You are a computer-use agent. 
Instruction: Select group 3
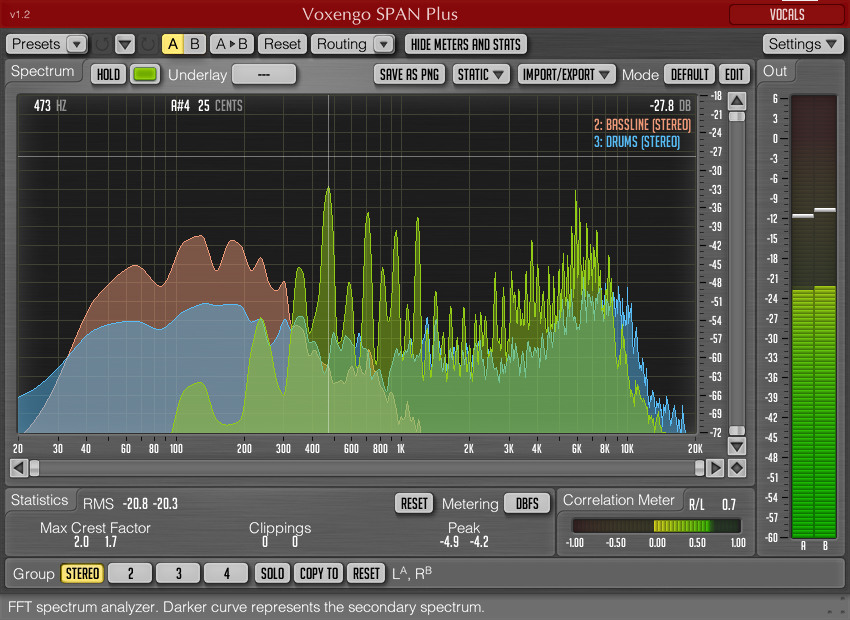[x=178, y=573]
